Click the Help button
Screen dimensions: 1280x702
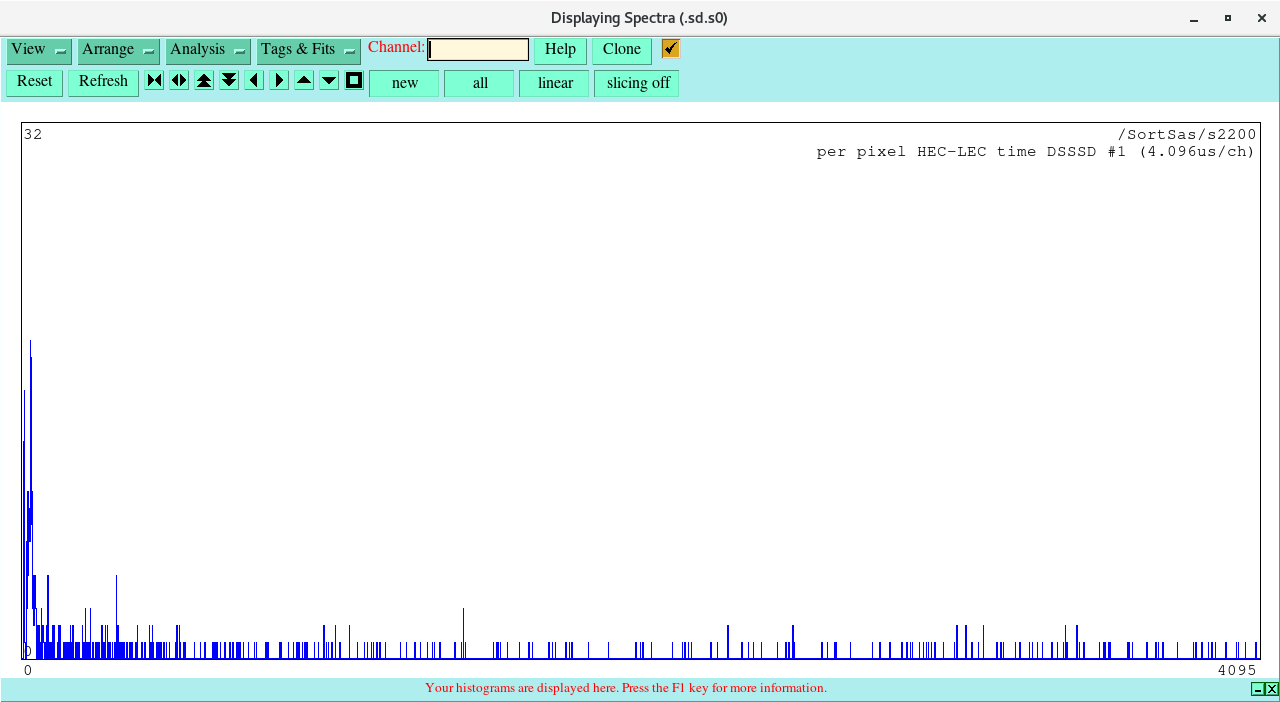pos(560,50)
